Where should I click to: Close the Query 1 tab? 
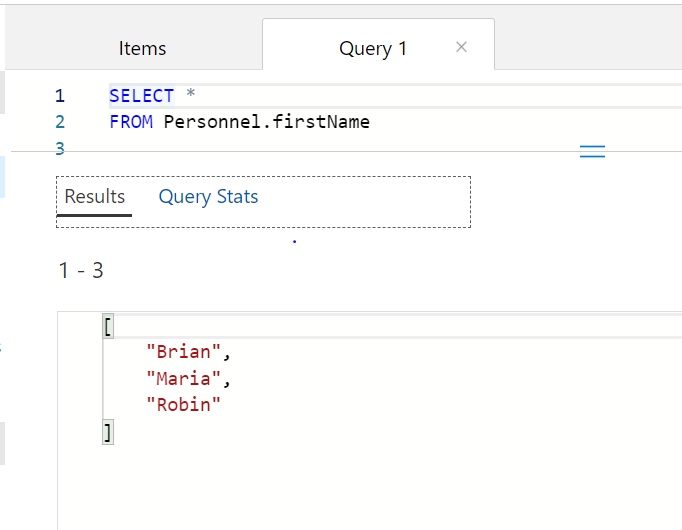461,47
